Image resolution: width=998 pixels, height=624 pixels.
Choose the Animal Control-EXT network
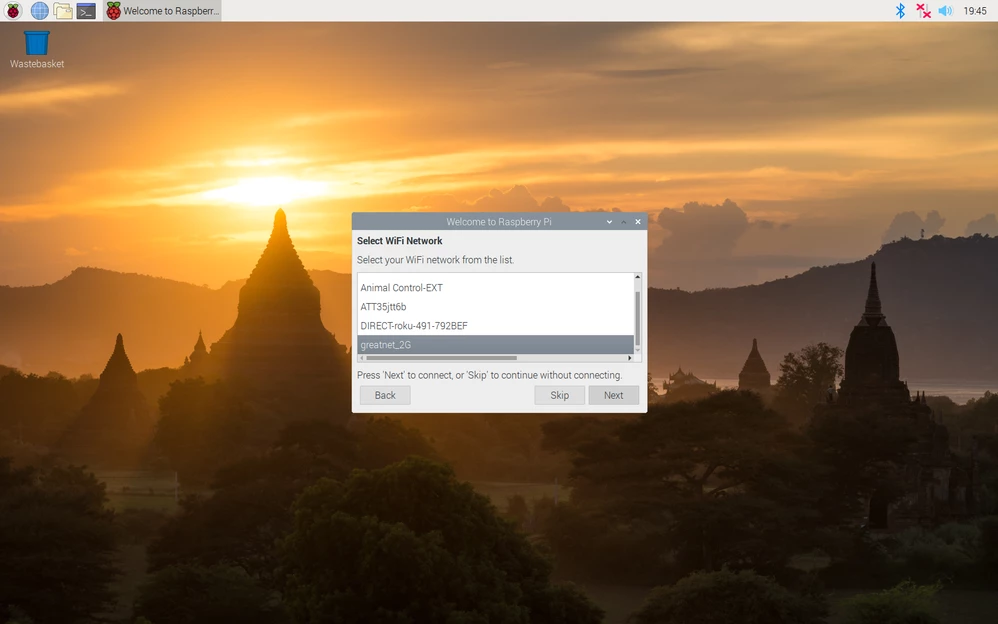[495, 288]
